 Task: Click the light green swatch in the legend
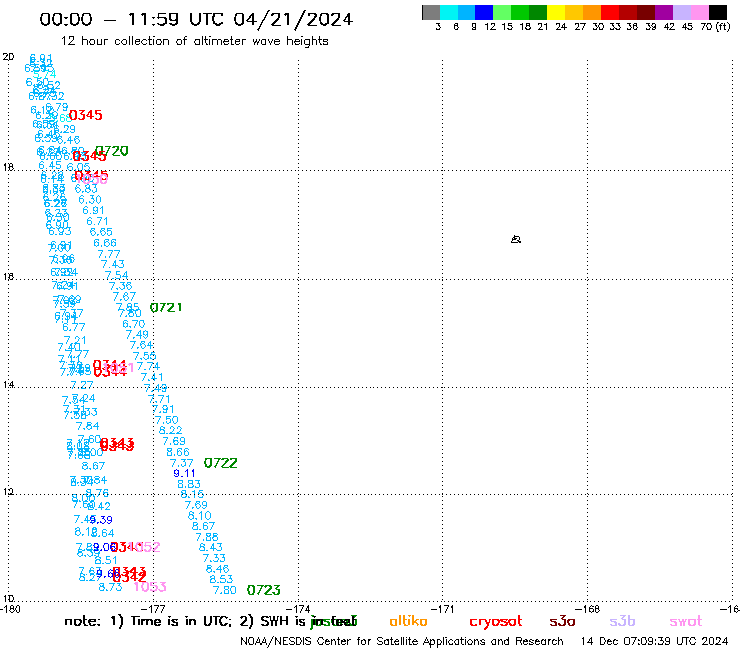click(x=502, y=13)
